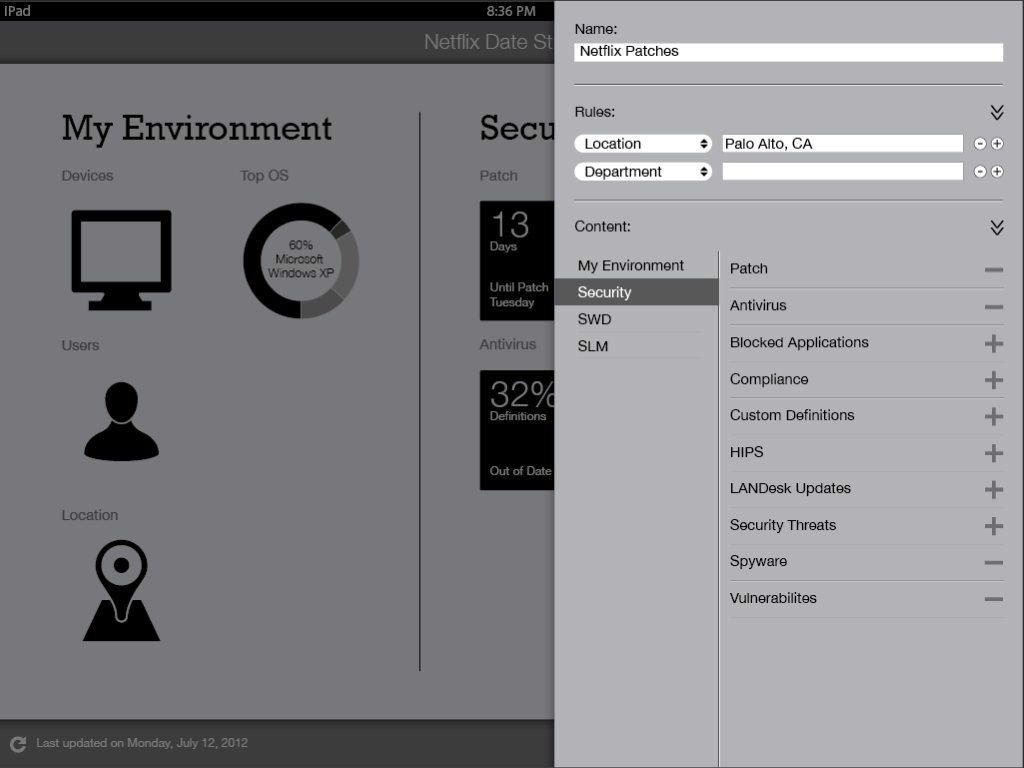Click the Top OS label
Screen dimensions: 1024x768
(264, 176)
